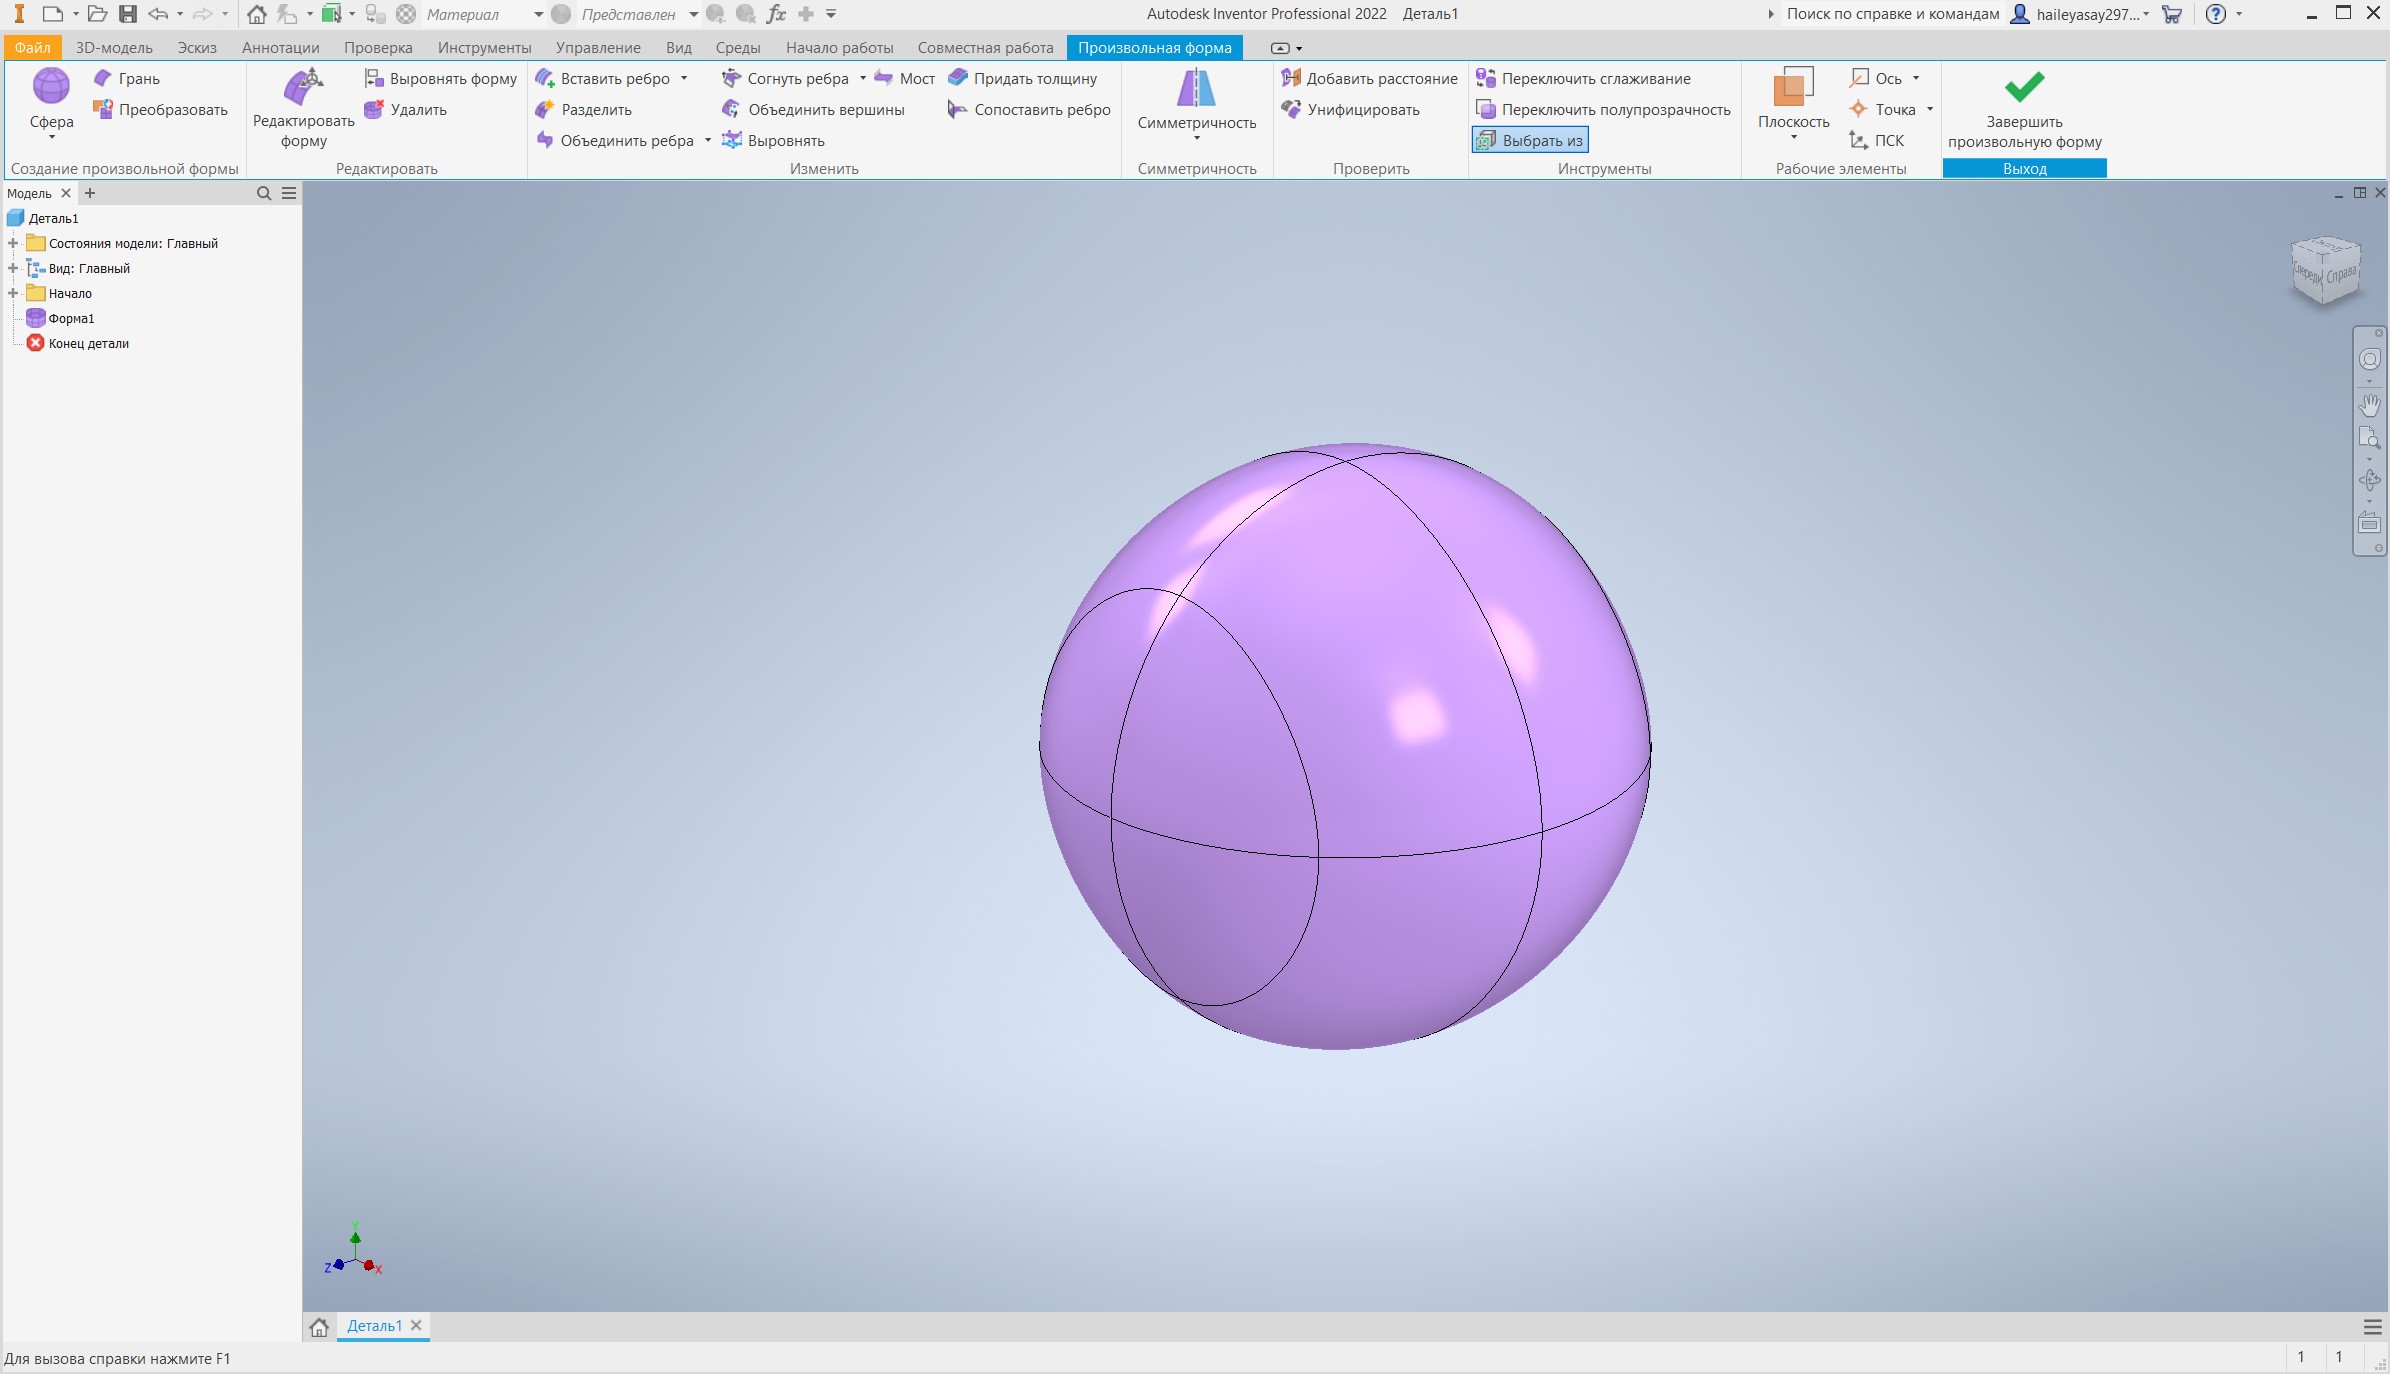Viewport: 2390px width, 1374px height.
Task: Click the ПСК coordinate system tool
Action: 1877,140
